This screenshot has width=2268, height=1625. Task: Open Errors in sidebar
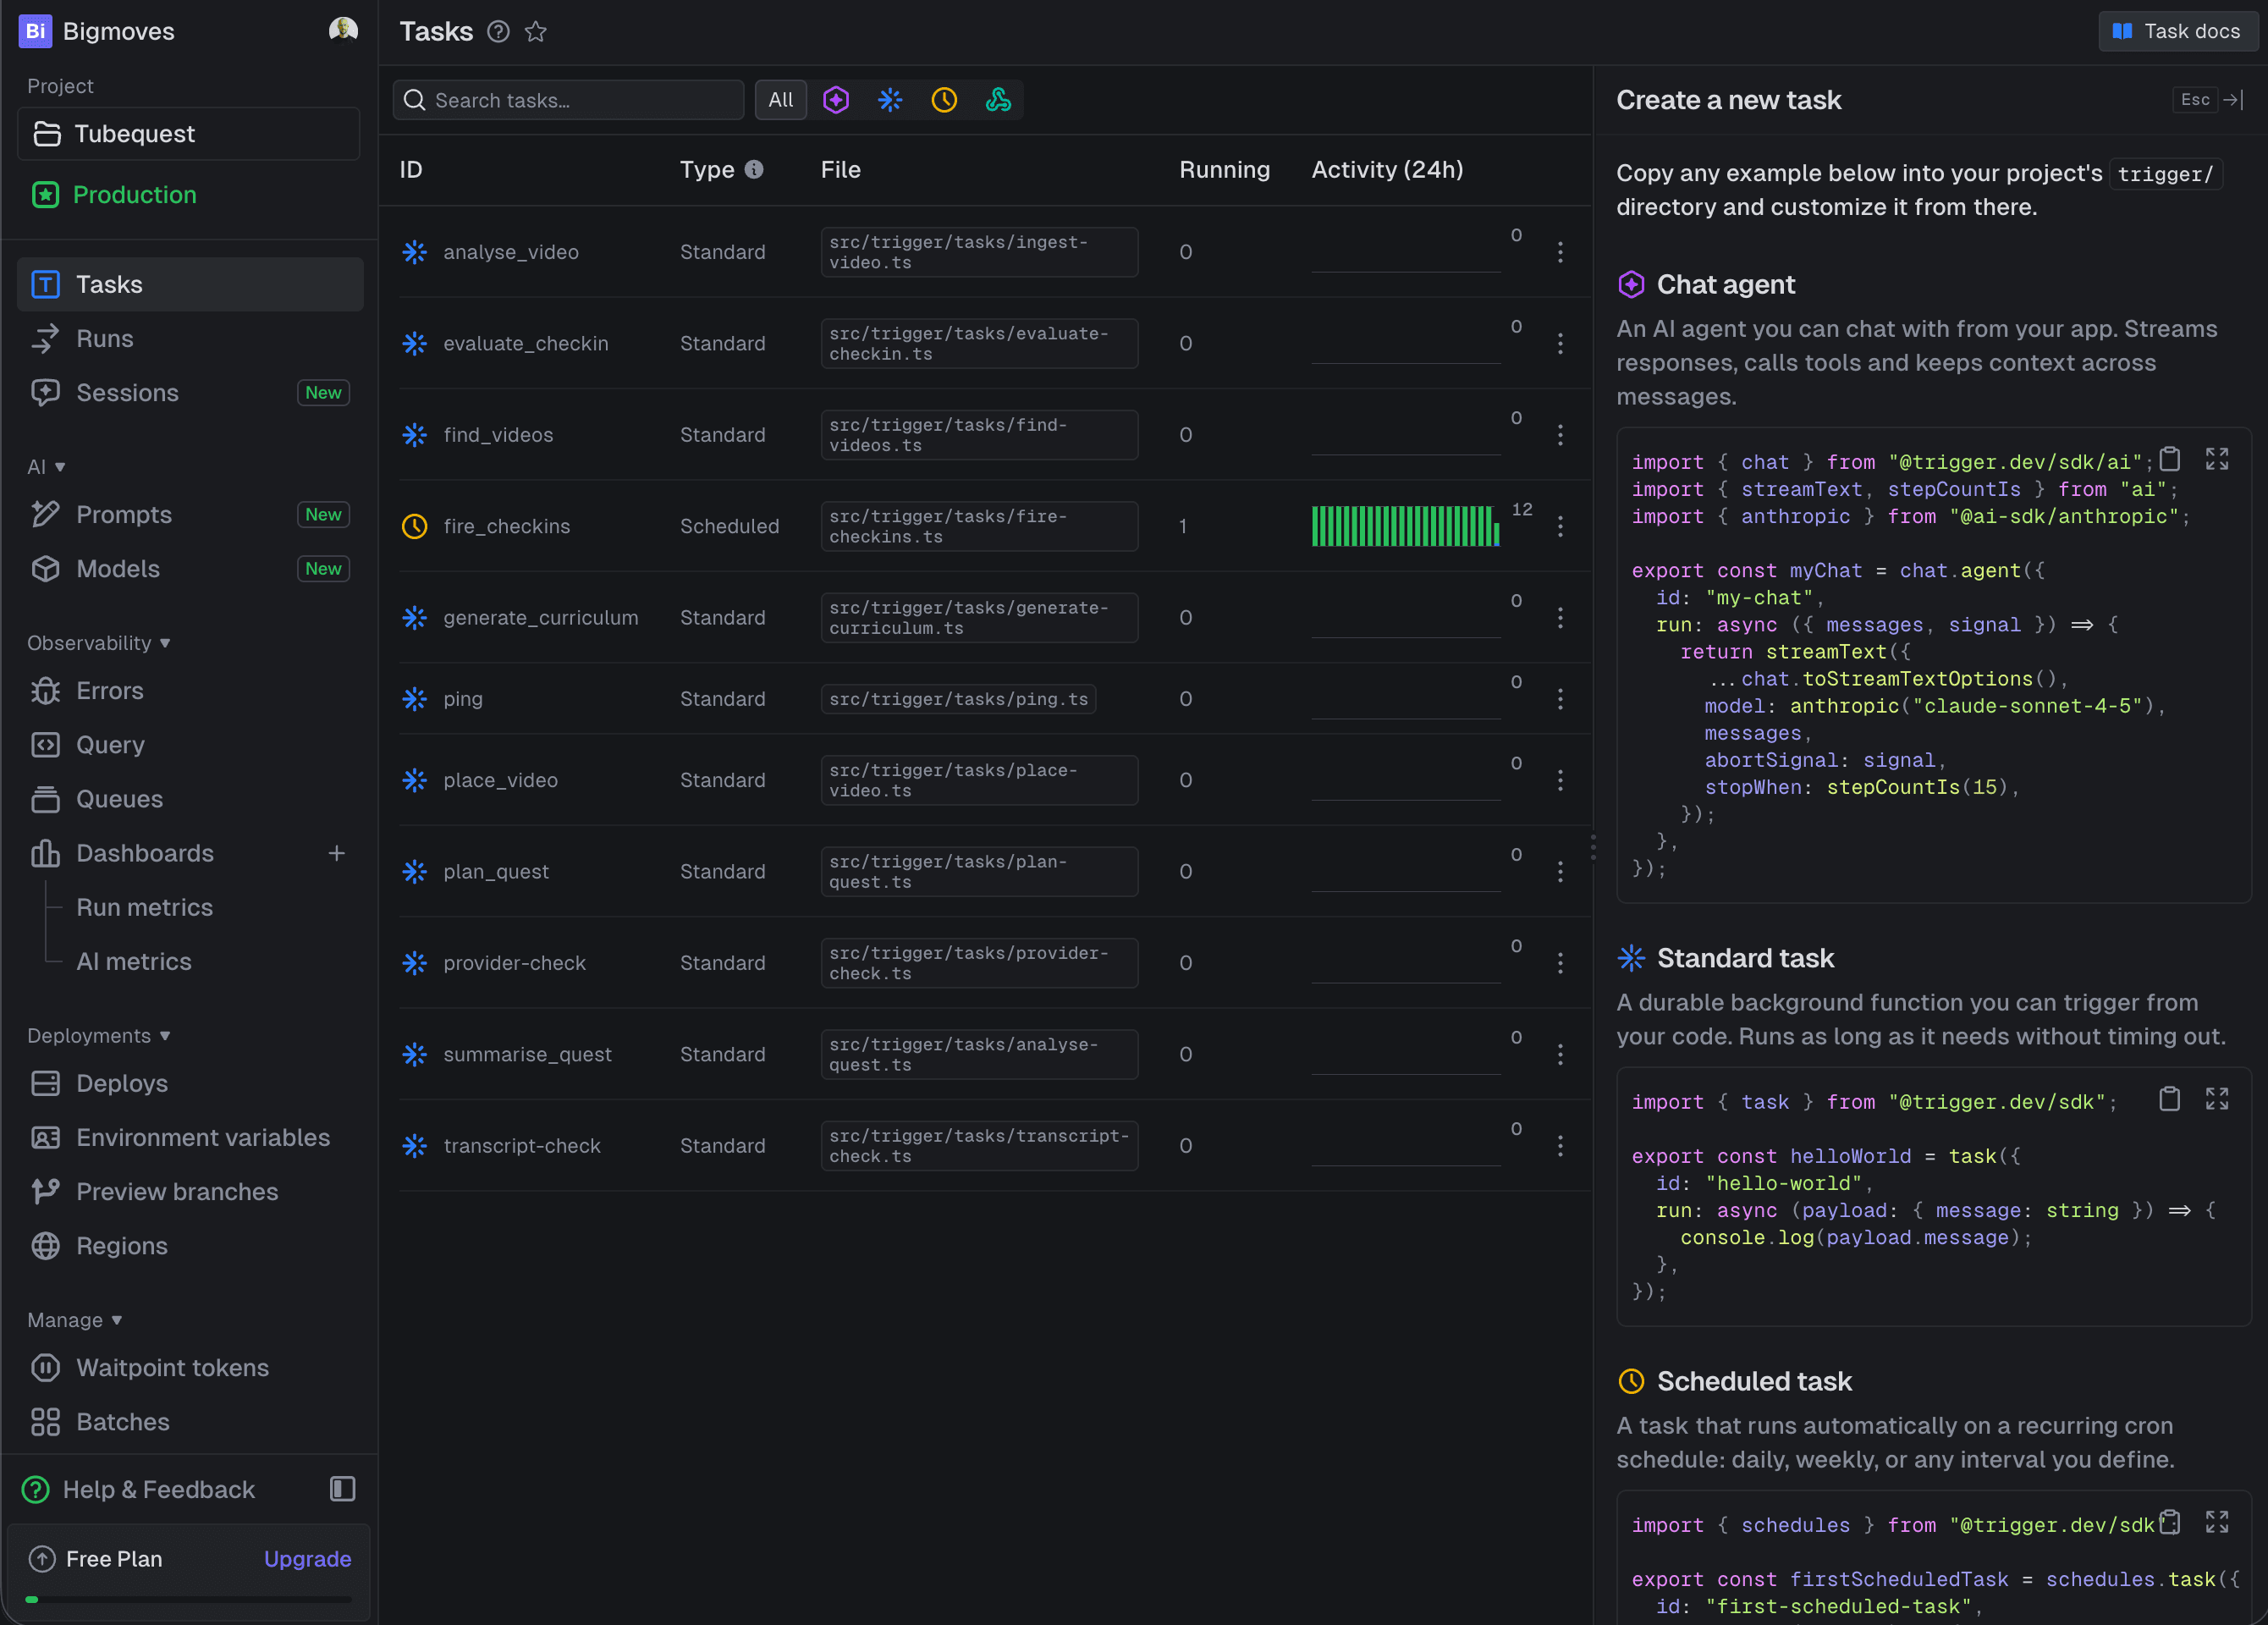tap(190, 691)
